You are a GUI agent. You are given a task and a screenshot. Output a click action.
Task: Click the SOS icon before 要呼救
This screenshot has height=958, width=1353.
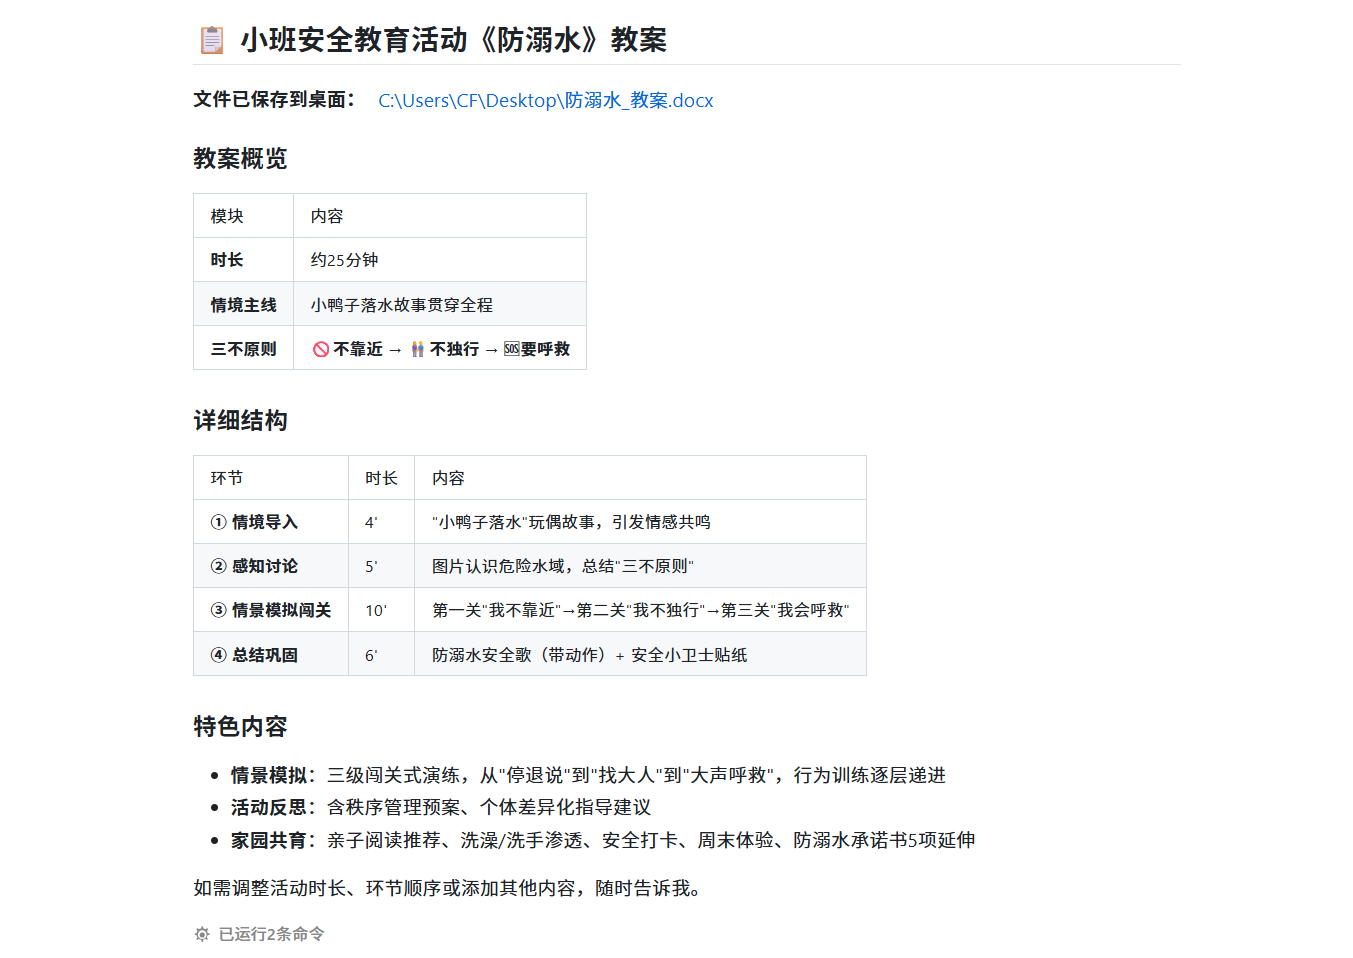(x=512, y=349)
